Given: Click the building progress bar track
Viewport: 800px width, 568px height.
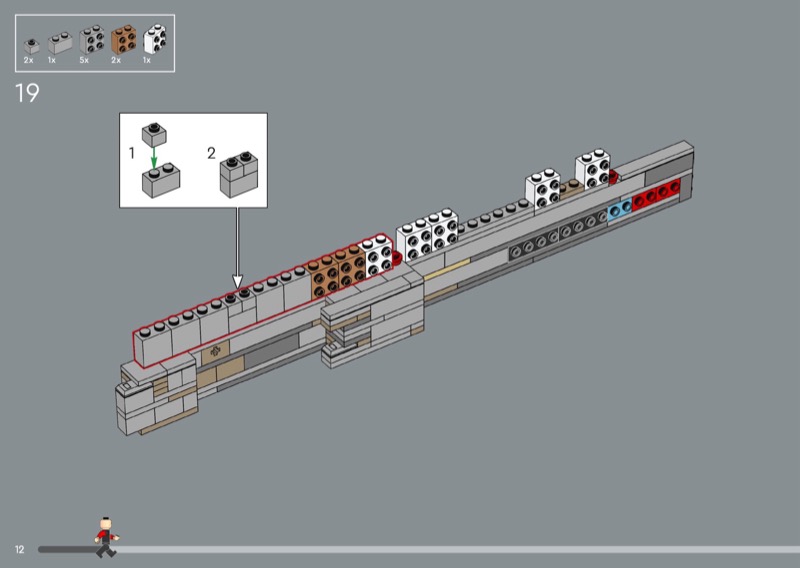Looking at the screenshot, I should click(450, 549).
